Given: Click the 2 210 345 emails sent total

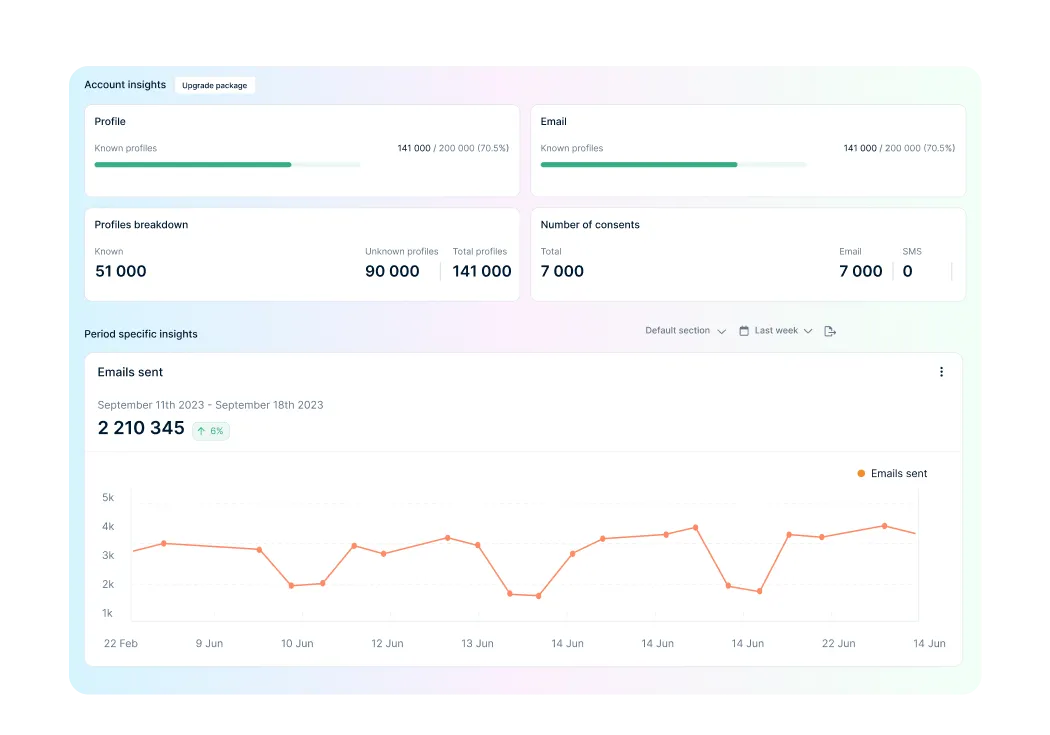Looking at the screenshot, I should 141,428.
